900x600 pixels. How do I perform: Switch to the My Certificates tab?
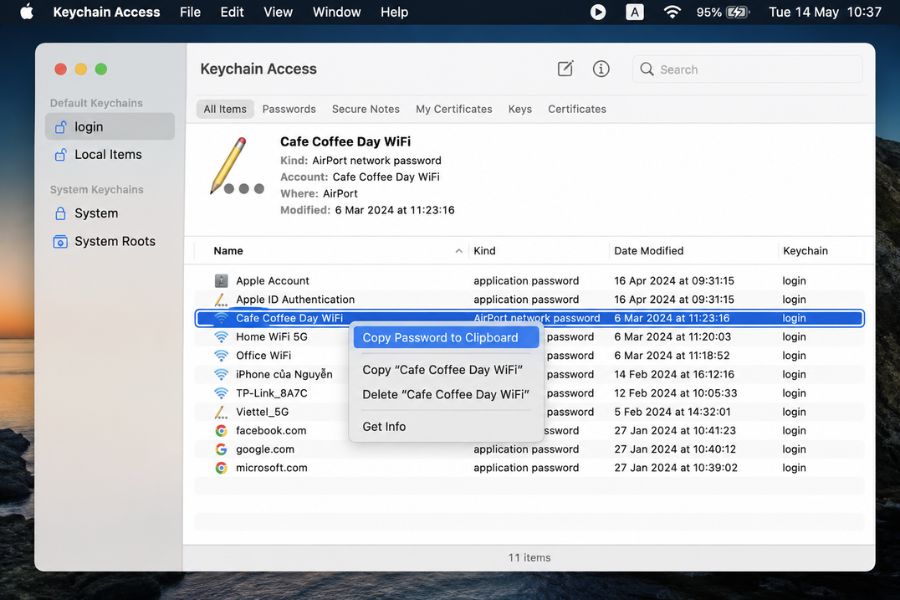coord(454,109)
